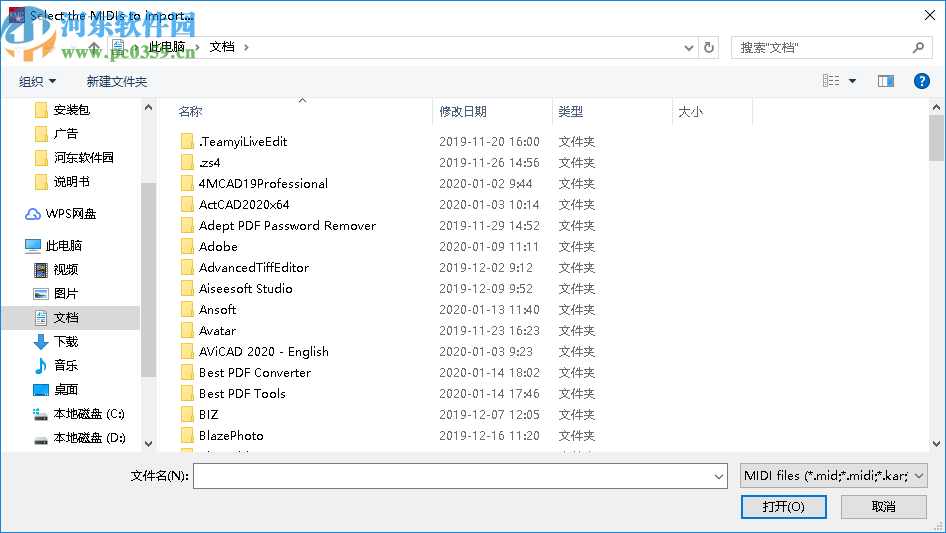Open the help question mark icon
The height and width of the screenshot is (533, 946).
(921, 81)
